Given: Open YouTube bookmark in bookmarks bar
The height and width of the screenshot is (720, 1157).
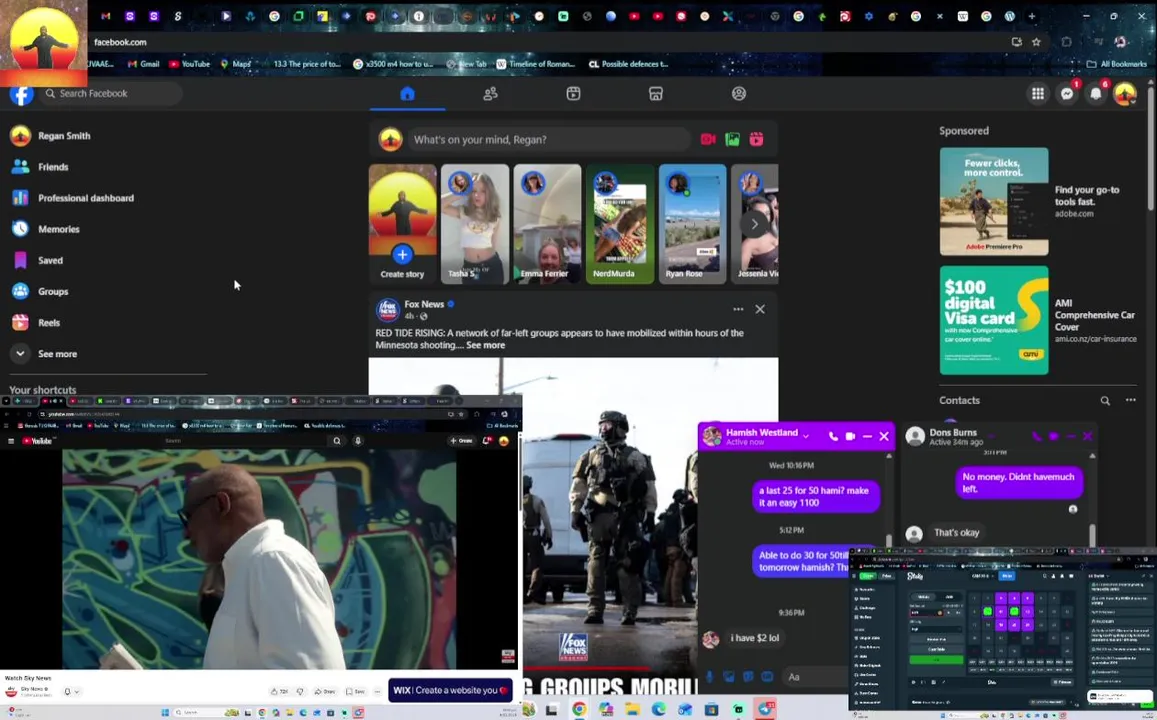Looking at the screenshot, I should tap(190, 64).
